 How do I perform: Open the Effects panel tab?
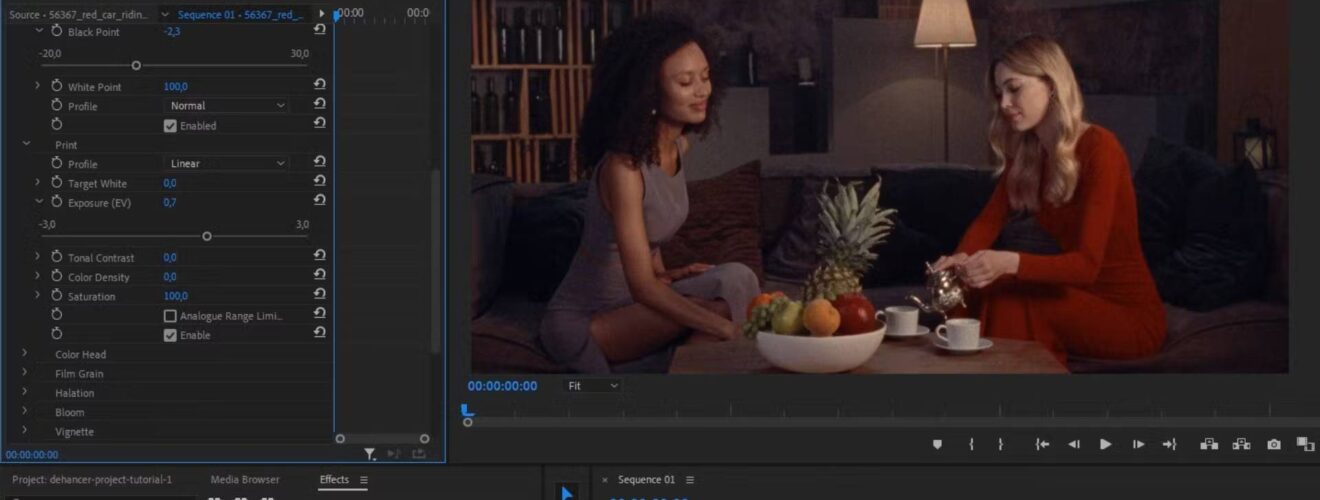[334, 480]
